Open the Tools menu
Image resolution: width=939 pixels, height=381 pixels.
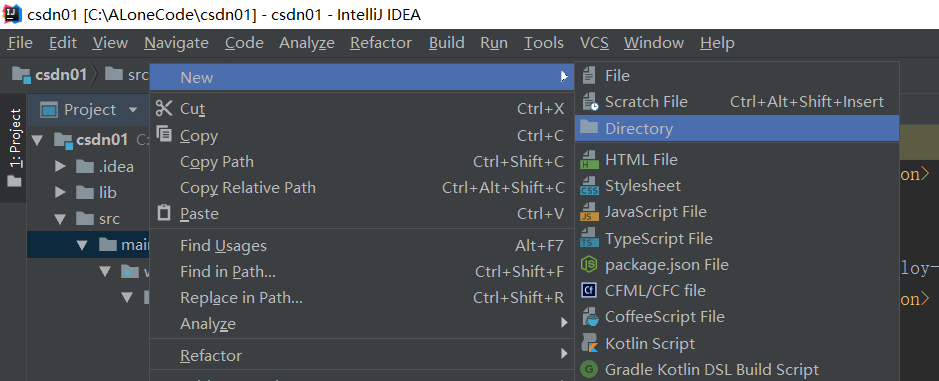click(544, 43)
